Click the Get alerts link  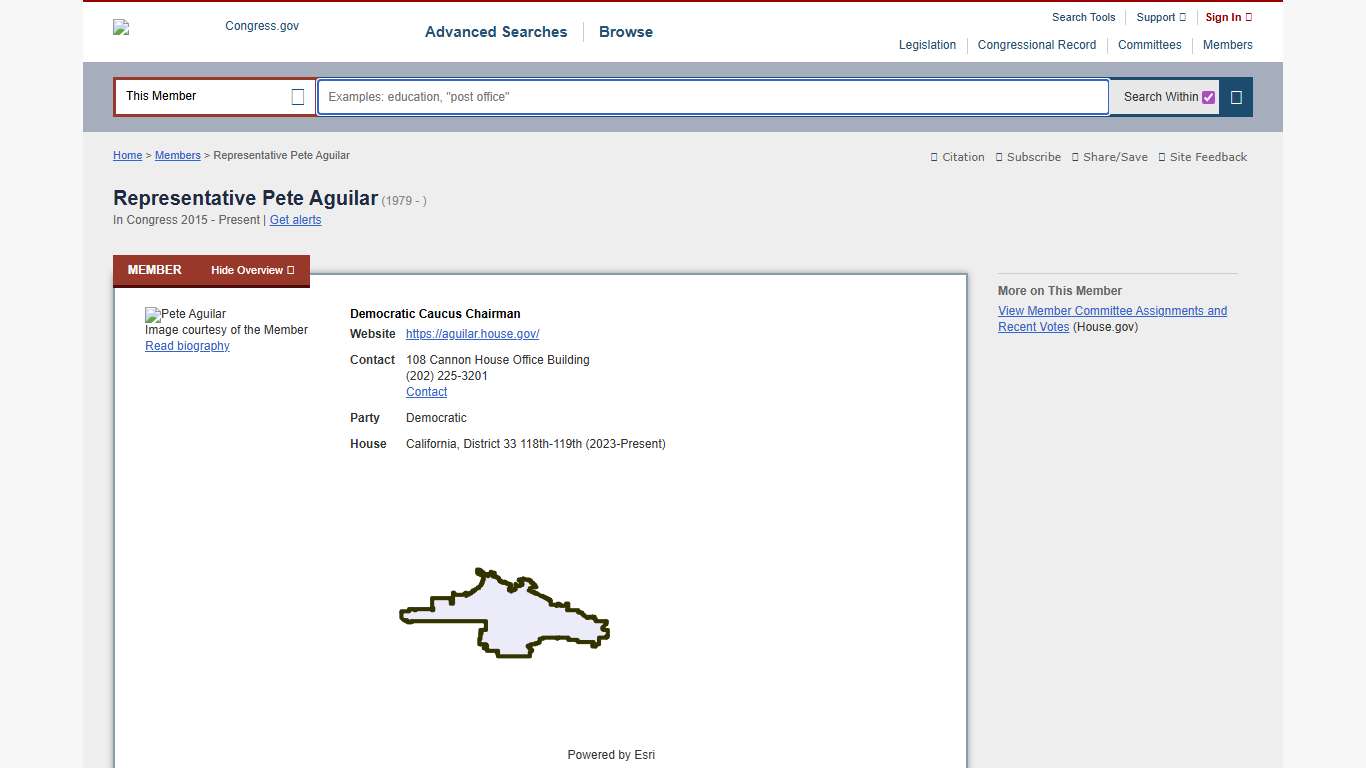point(295,220)
